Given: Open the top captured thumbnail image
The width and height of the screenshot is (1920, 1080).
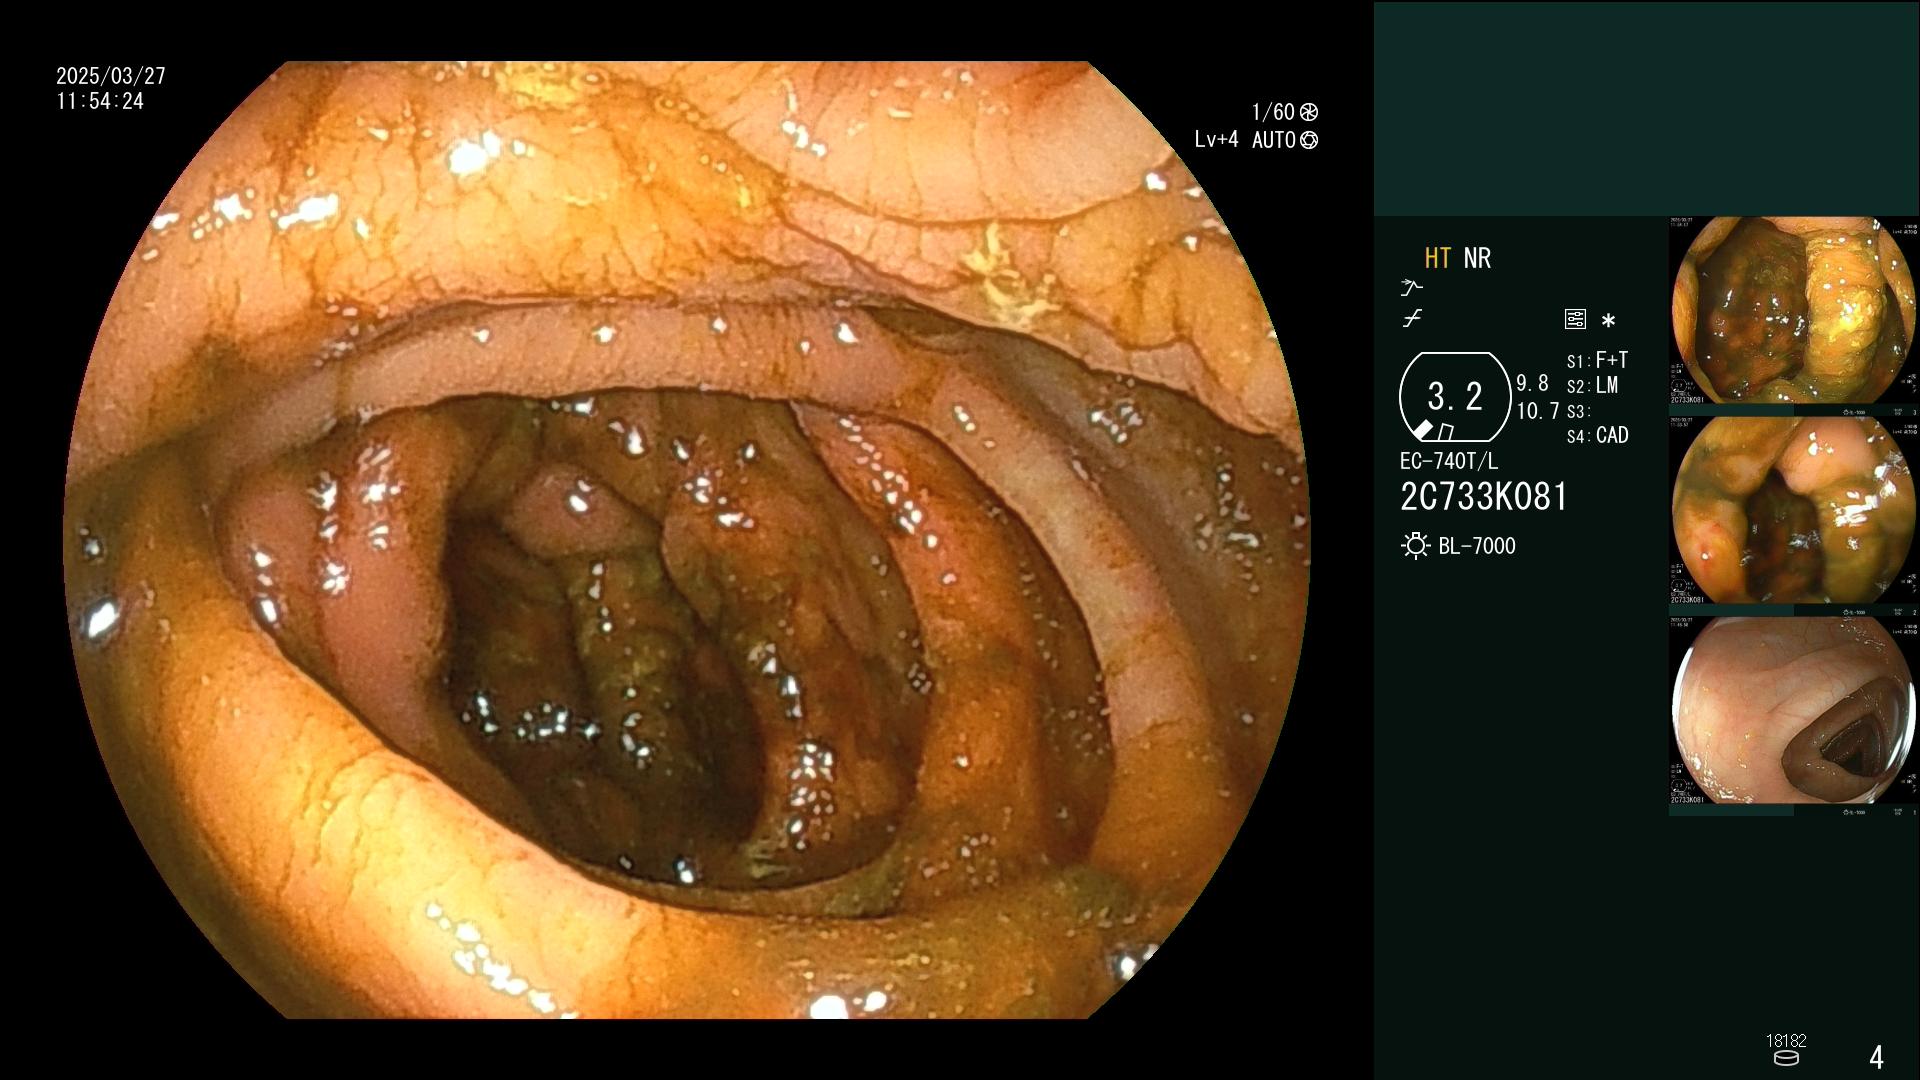Looking at the screenshot, I should click(1794, 310).
